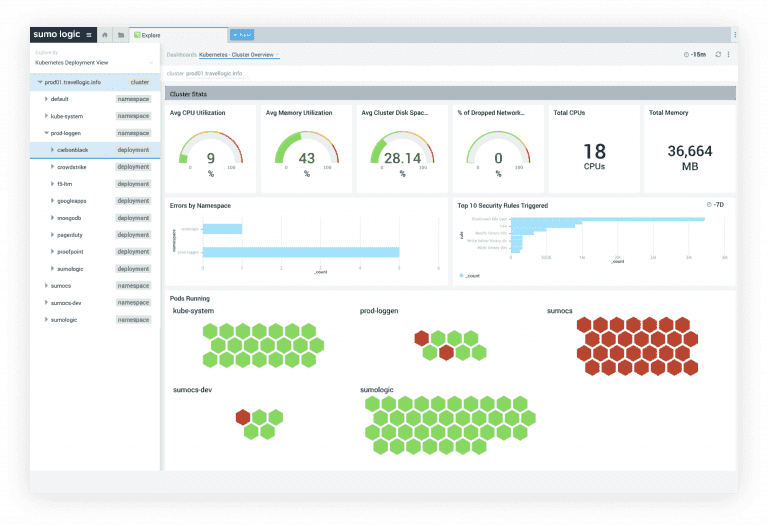Collapse the prod01.travellogic.info cluster node
768x526 pixels.
(x=40, y=82)
